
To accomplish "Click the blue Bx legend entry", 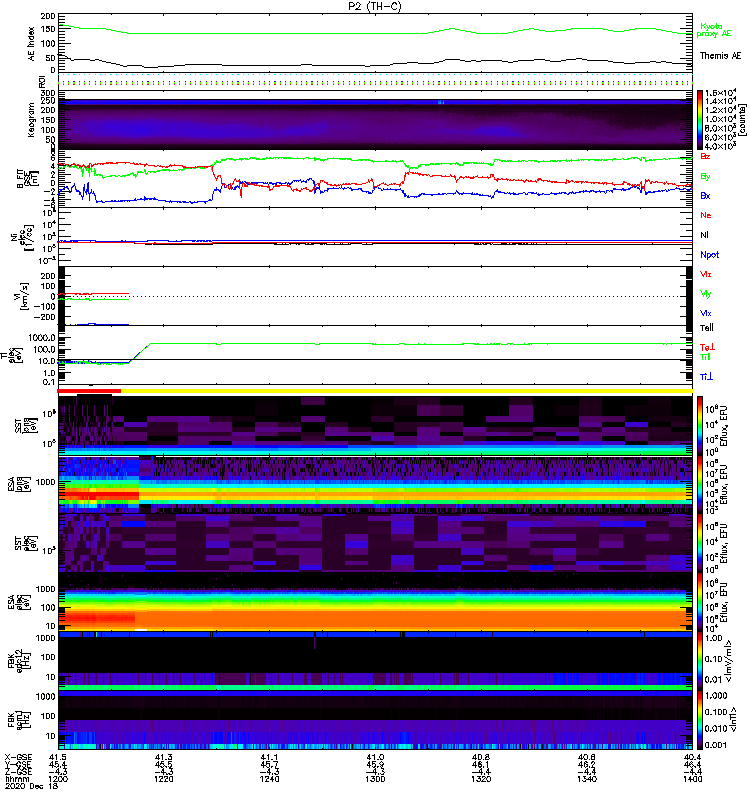I will pyautogui.click(x=705, y=195).
